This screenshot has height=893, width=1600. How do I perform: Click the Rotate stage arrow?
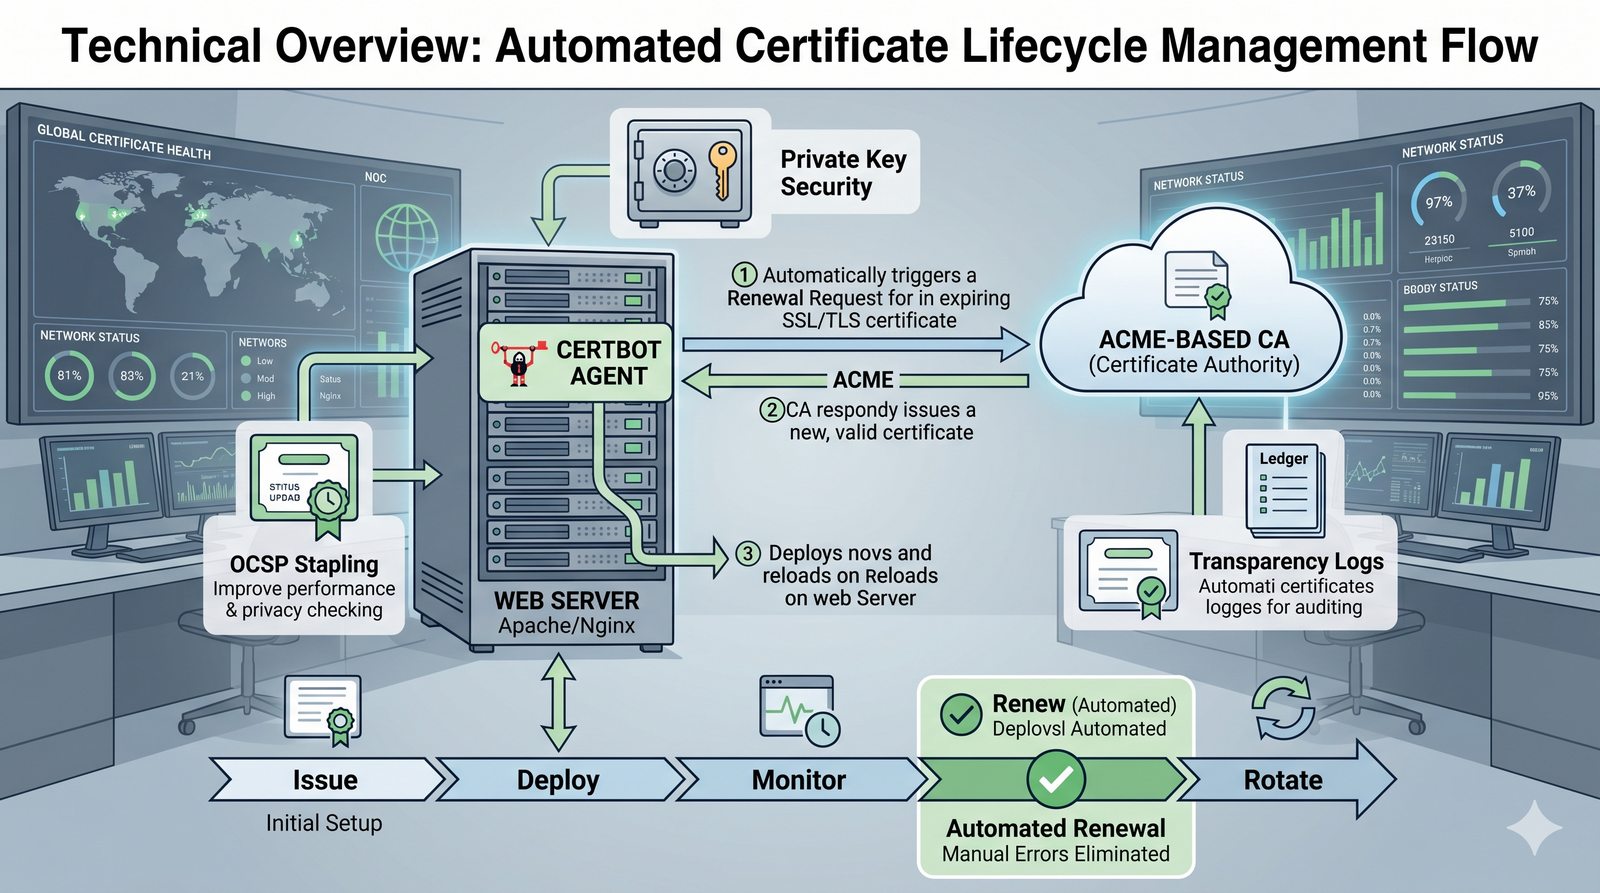1283,780
